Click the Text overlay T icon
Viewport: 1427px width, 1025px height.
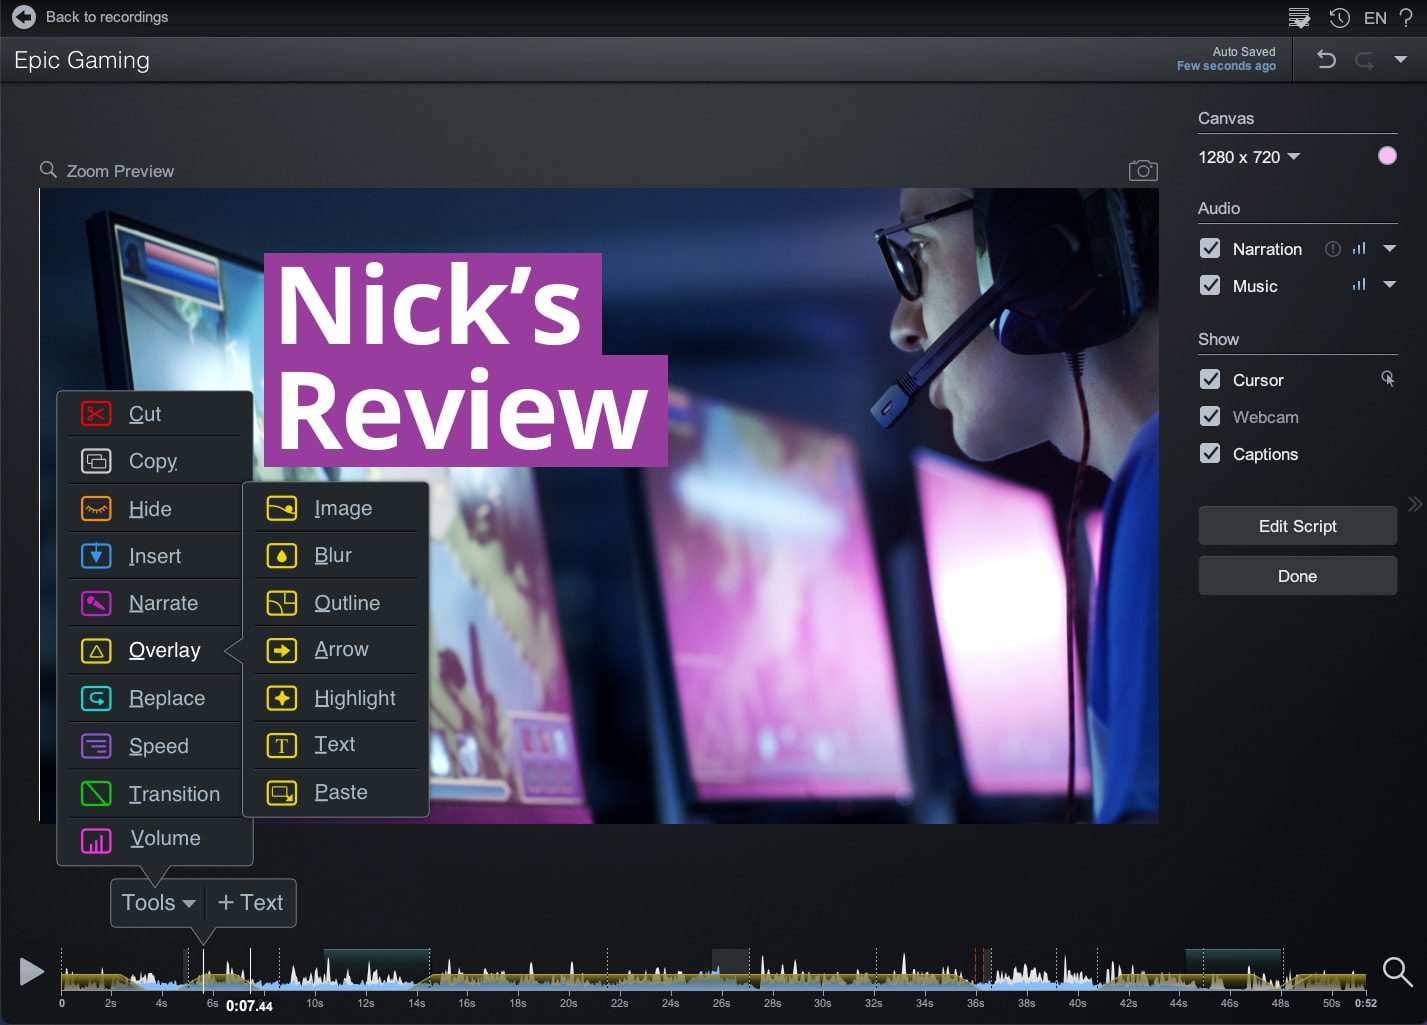pyautogui.click(x=282, y=745)
